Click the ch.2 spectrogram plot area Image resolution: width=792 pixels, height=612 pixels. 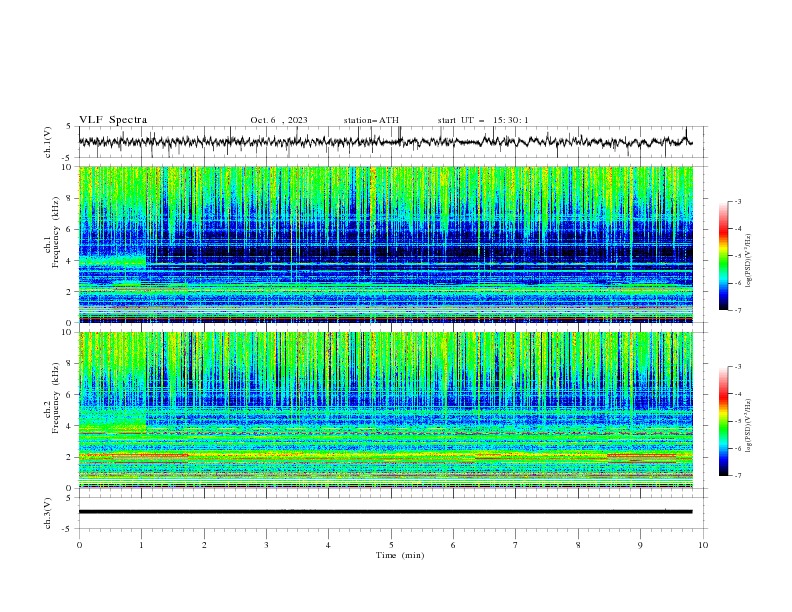coord(385,410)
